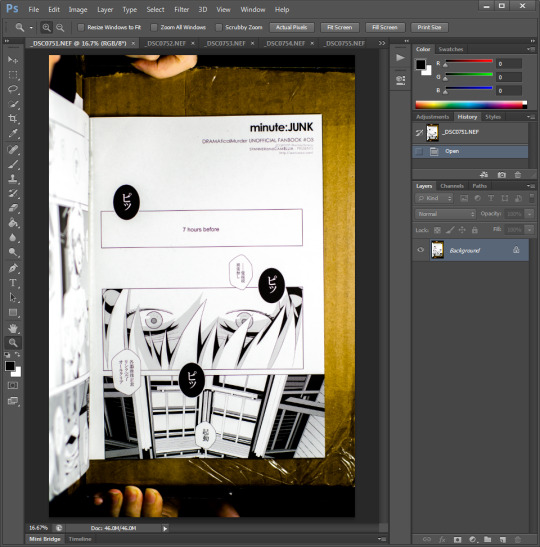Screen dimensions: 540x547
Task: Switch to the Swatches tab
Action: (450, 49)
